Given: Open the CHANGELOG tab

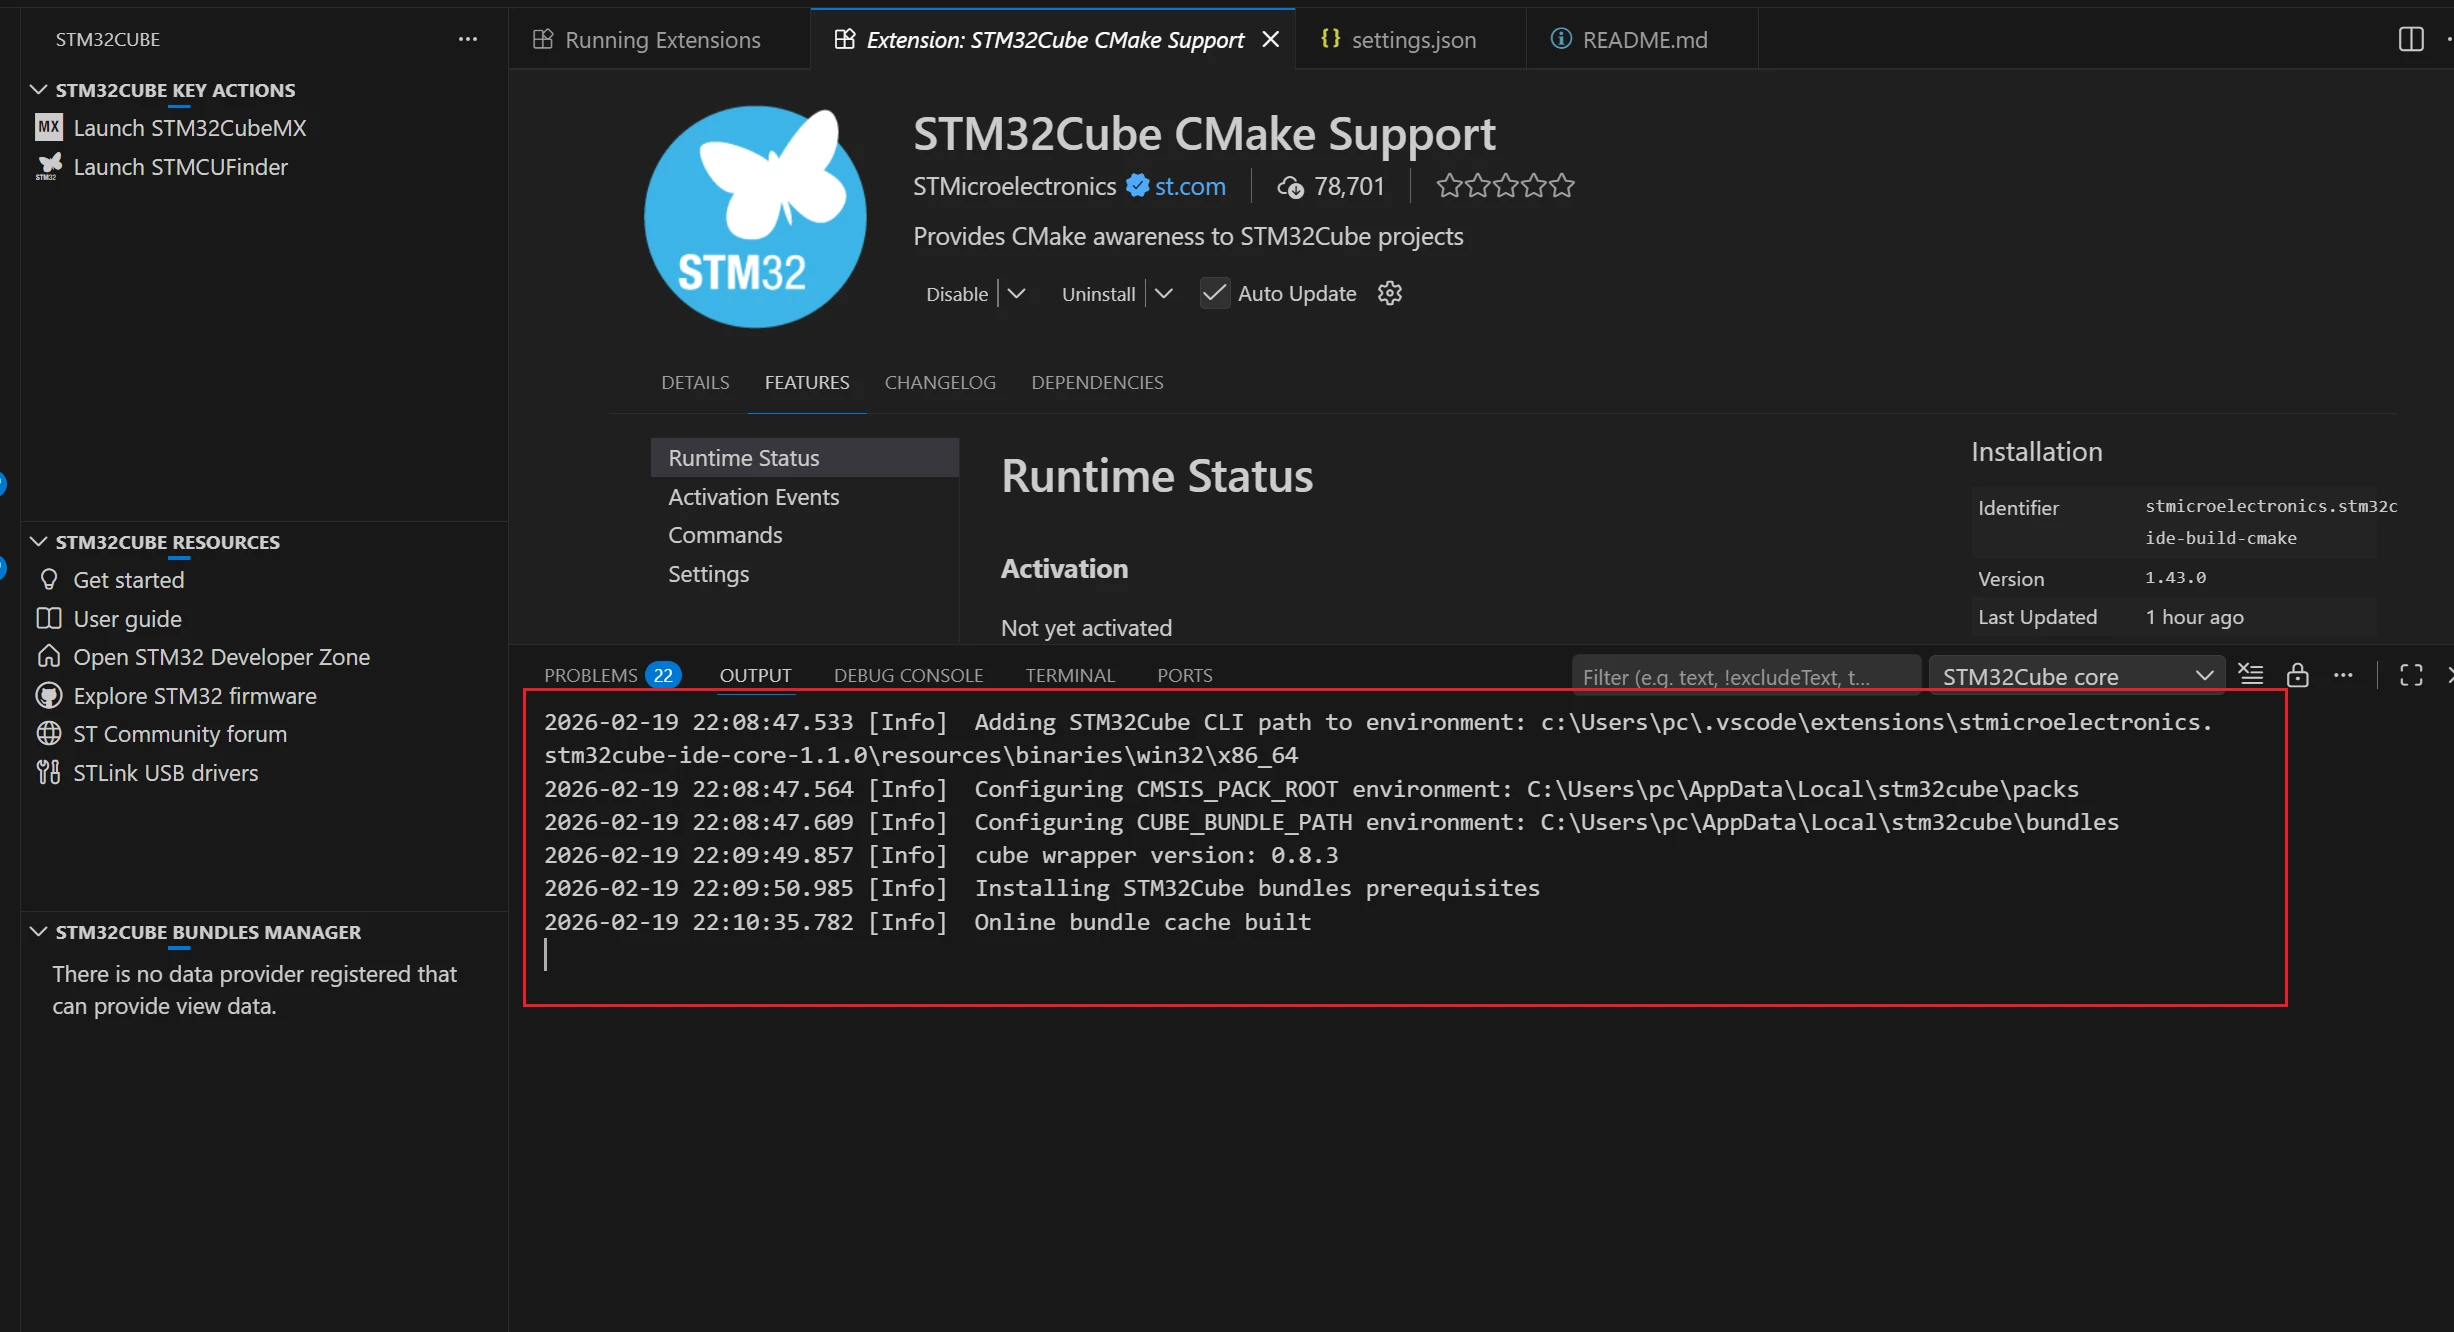Looking at the screenshot, I should (x=940, y=382).
